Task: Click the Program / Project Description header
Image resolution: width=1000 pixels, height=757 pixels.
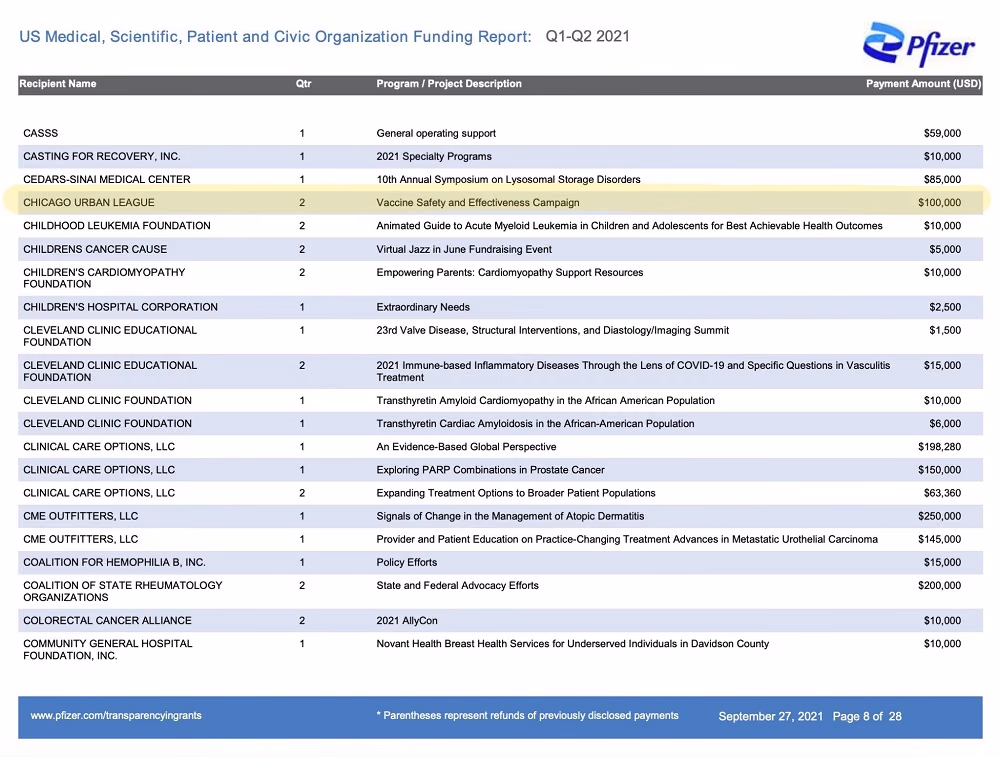Action: (x=449, y=84)
